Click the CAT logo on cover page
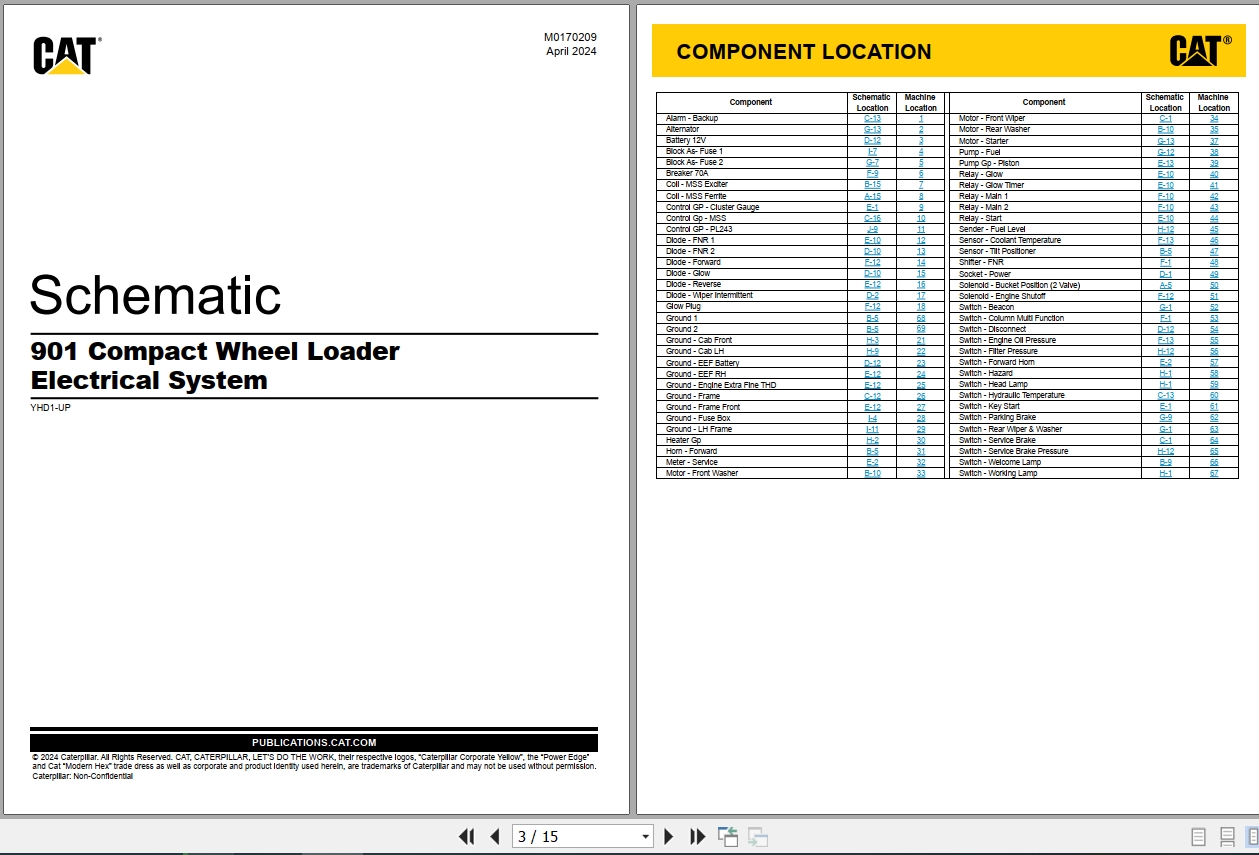The image size is (1259, 855). click(67, 55)
